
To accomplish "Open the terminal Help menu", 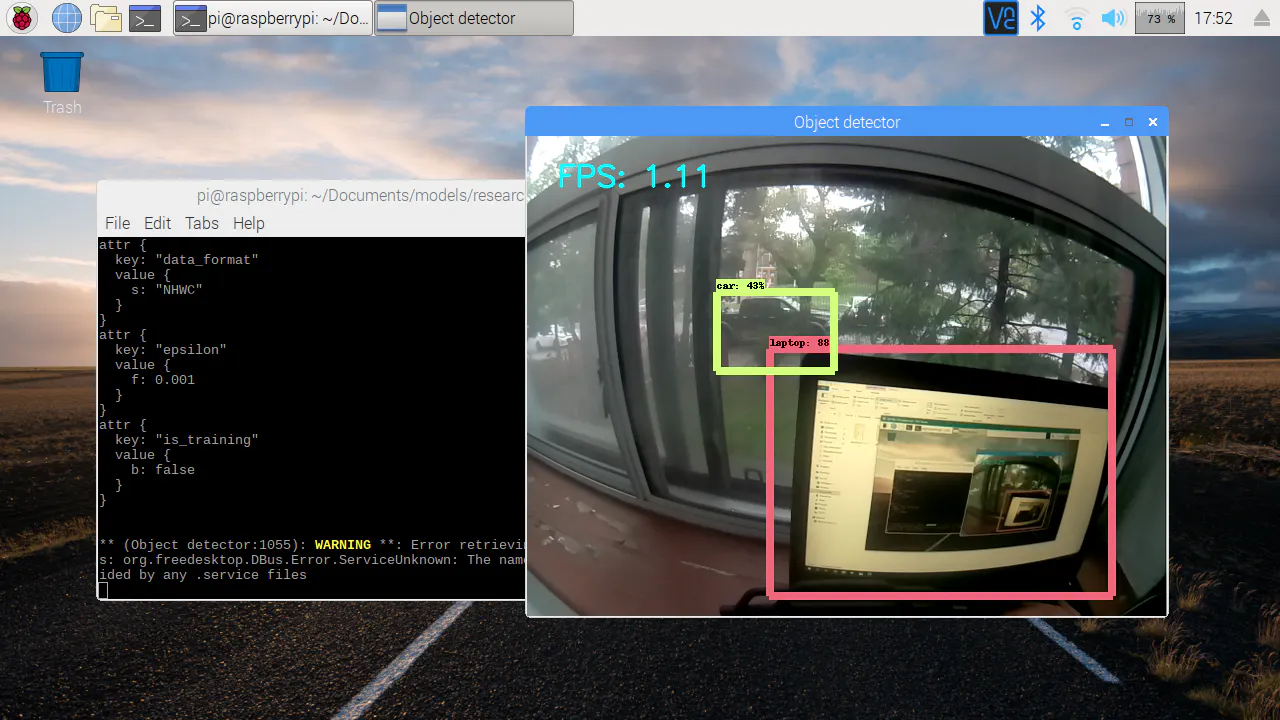I will click(x=248, y=223).
